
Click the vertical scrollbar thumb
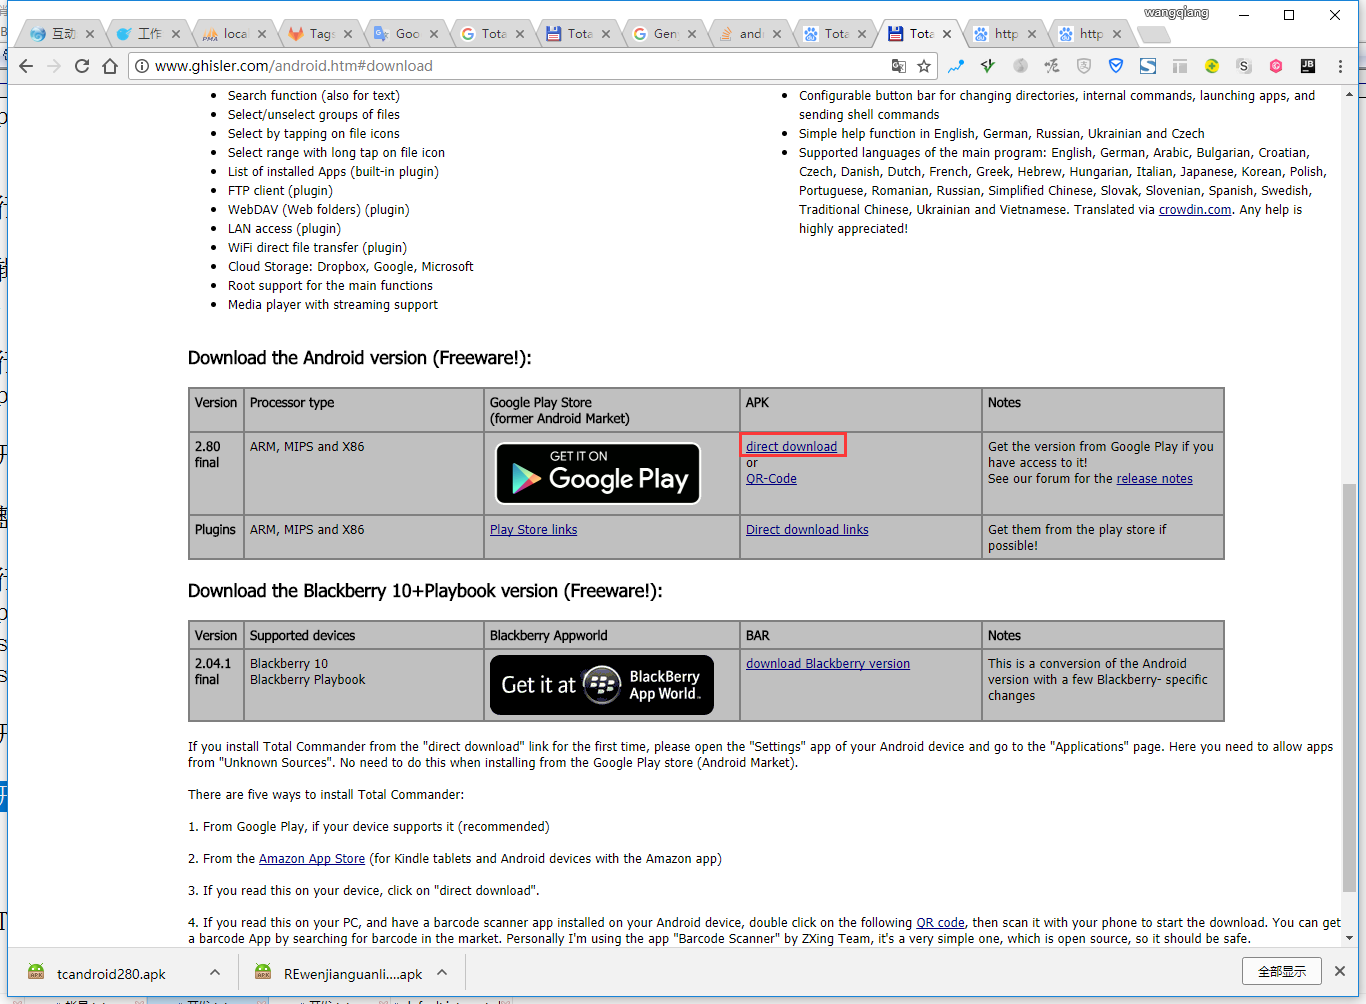(1350, 687)
